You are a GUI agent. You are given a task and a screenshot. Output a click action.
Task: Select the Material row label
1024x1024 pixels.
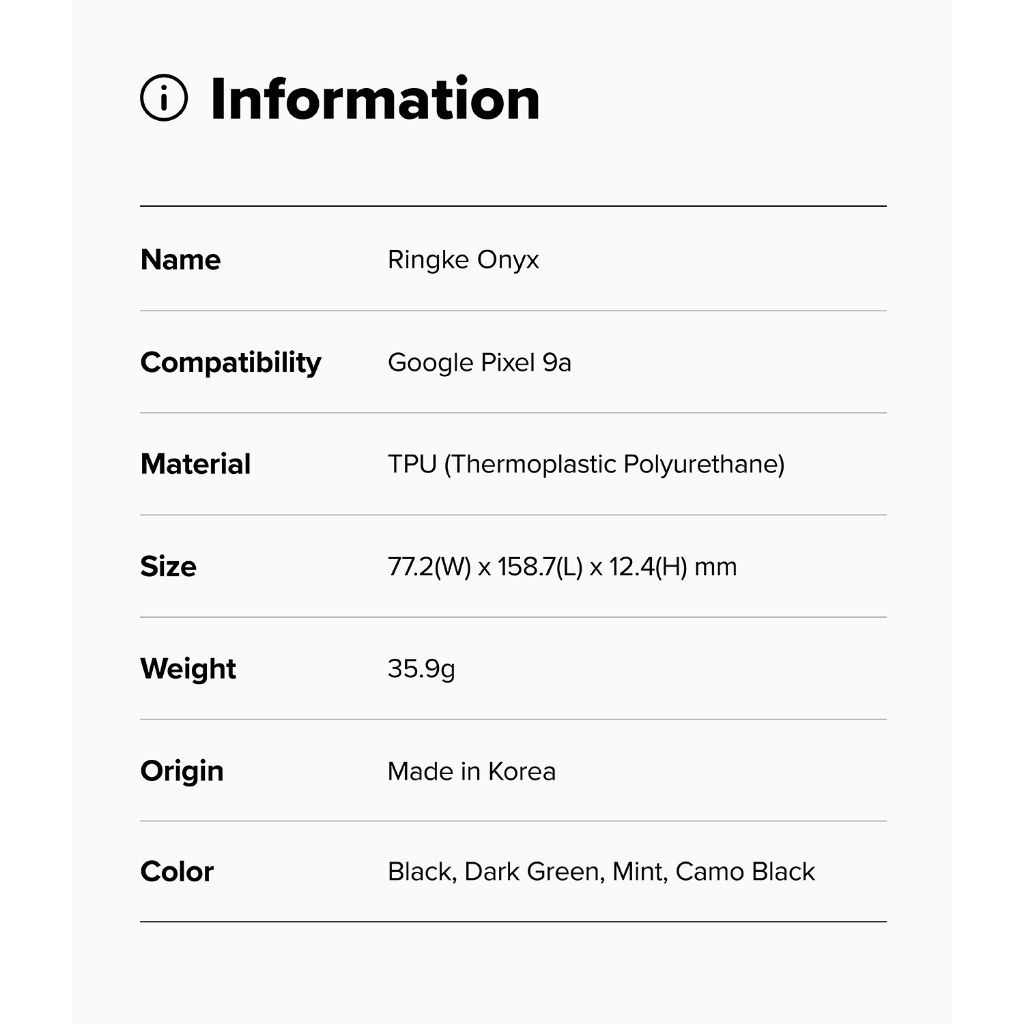pyautogui.click(x=195, y=464)
